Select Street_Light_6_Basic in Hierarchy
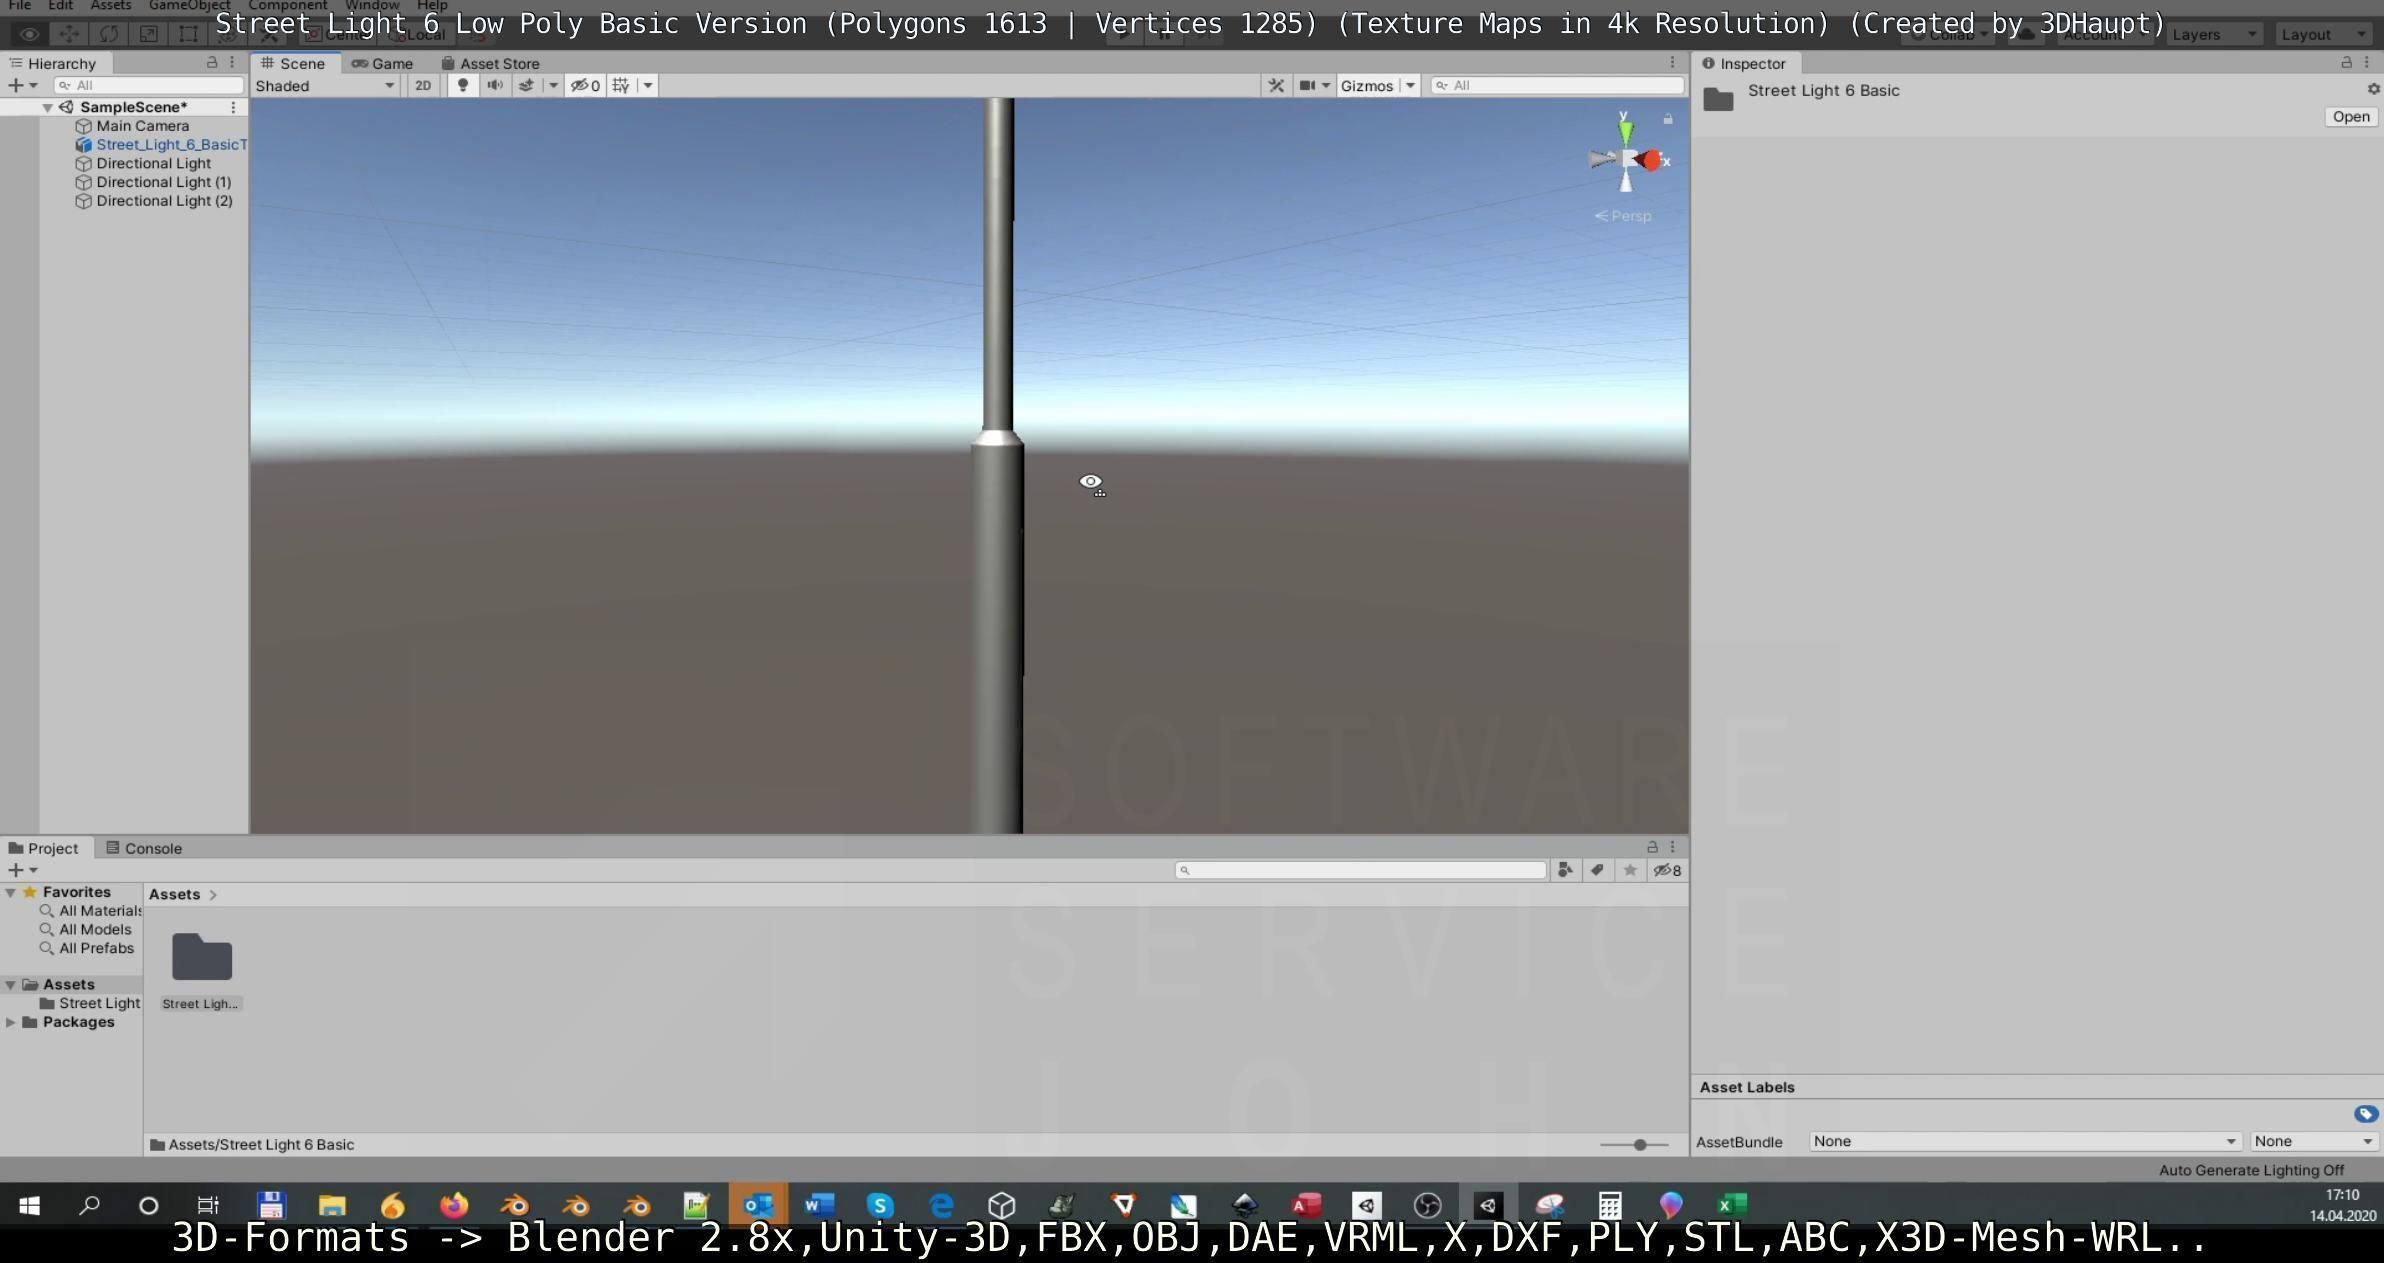 (x=170, y=145)
